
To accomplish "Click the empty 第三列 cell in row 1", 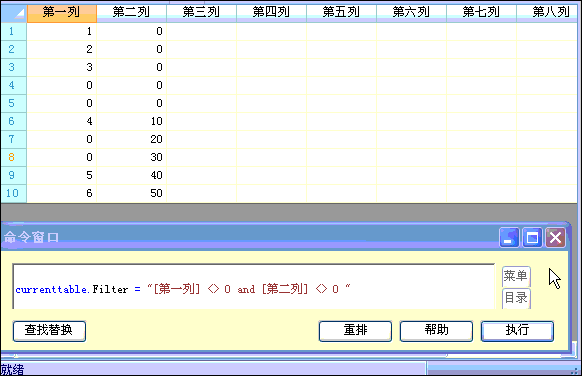I will pos(202,31).
